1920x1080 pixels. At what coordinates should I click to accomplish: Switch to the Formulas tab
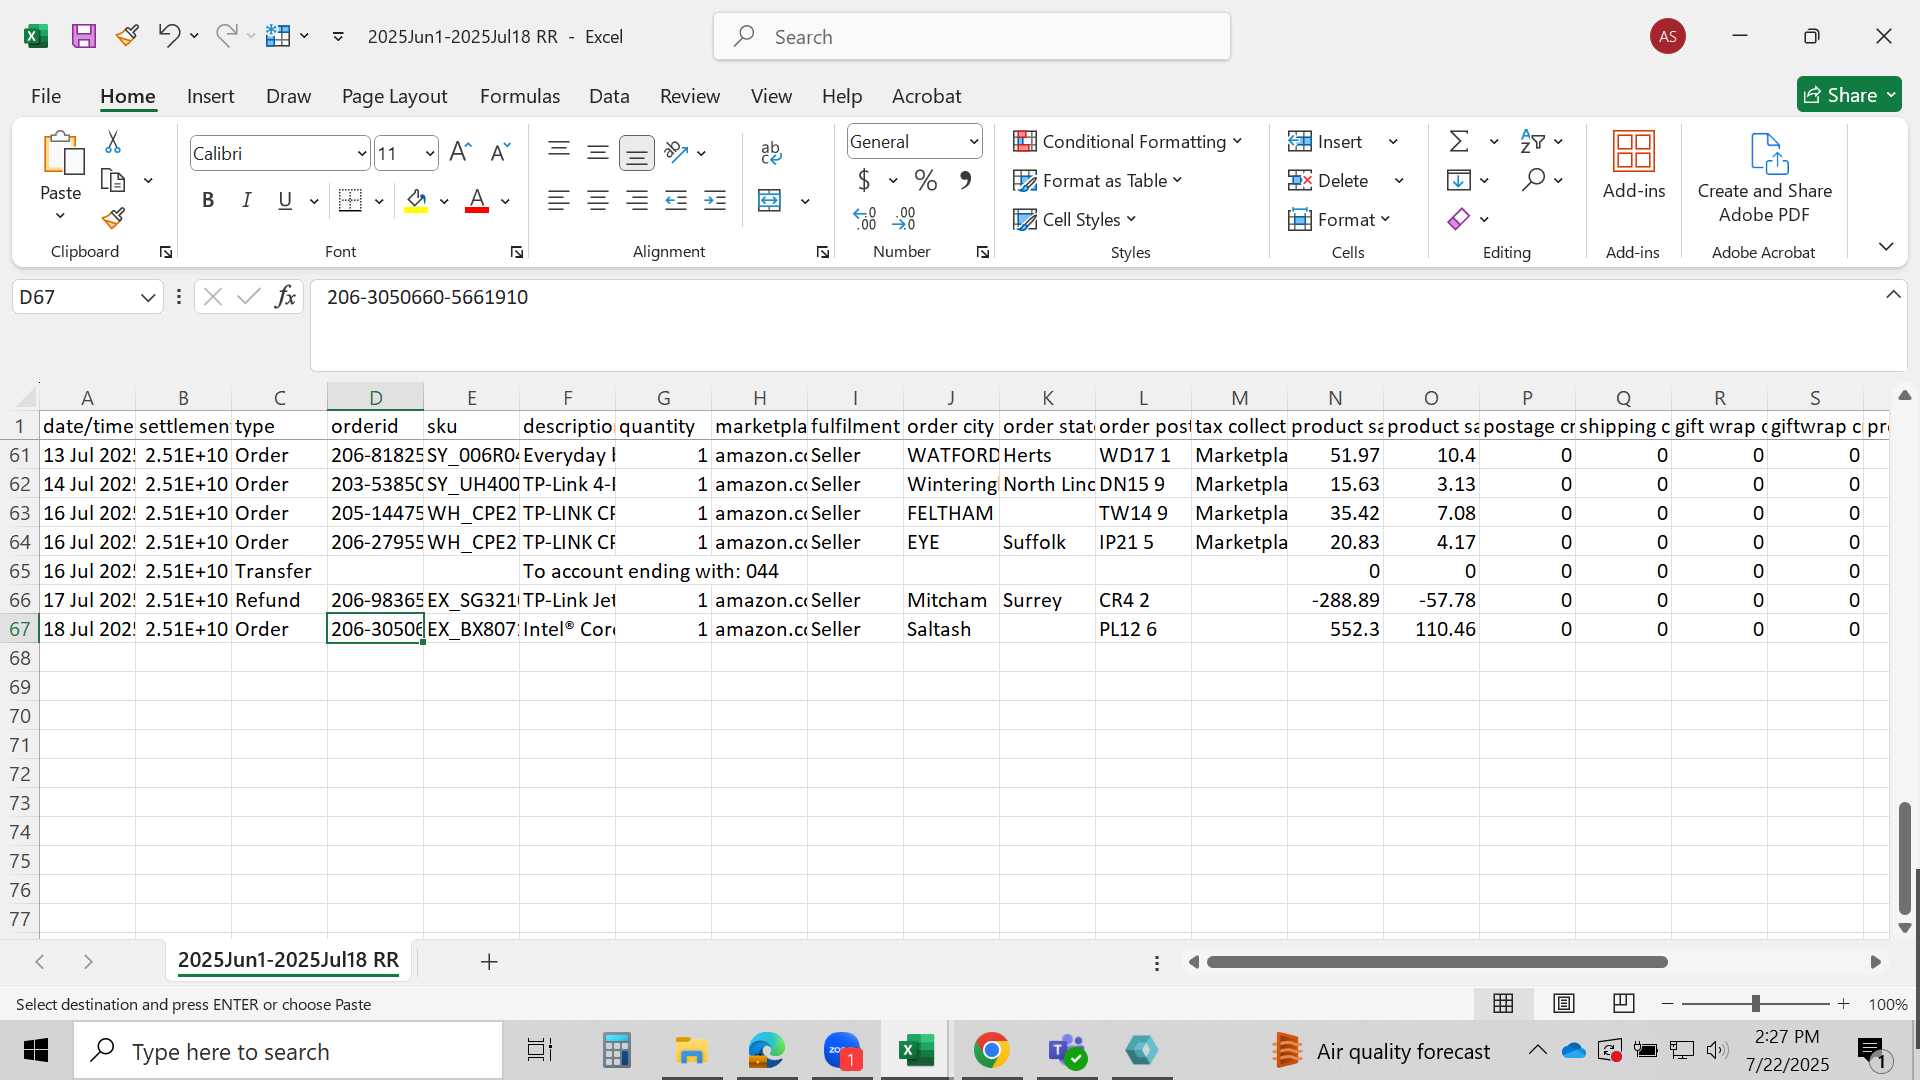click(x=519, y=96)
